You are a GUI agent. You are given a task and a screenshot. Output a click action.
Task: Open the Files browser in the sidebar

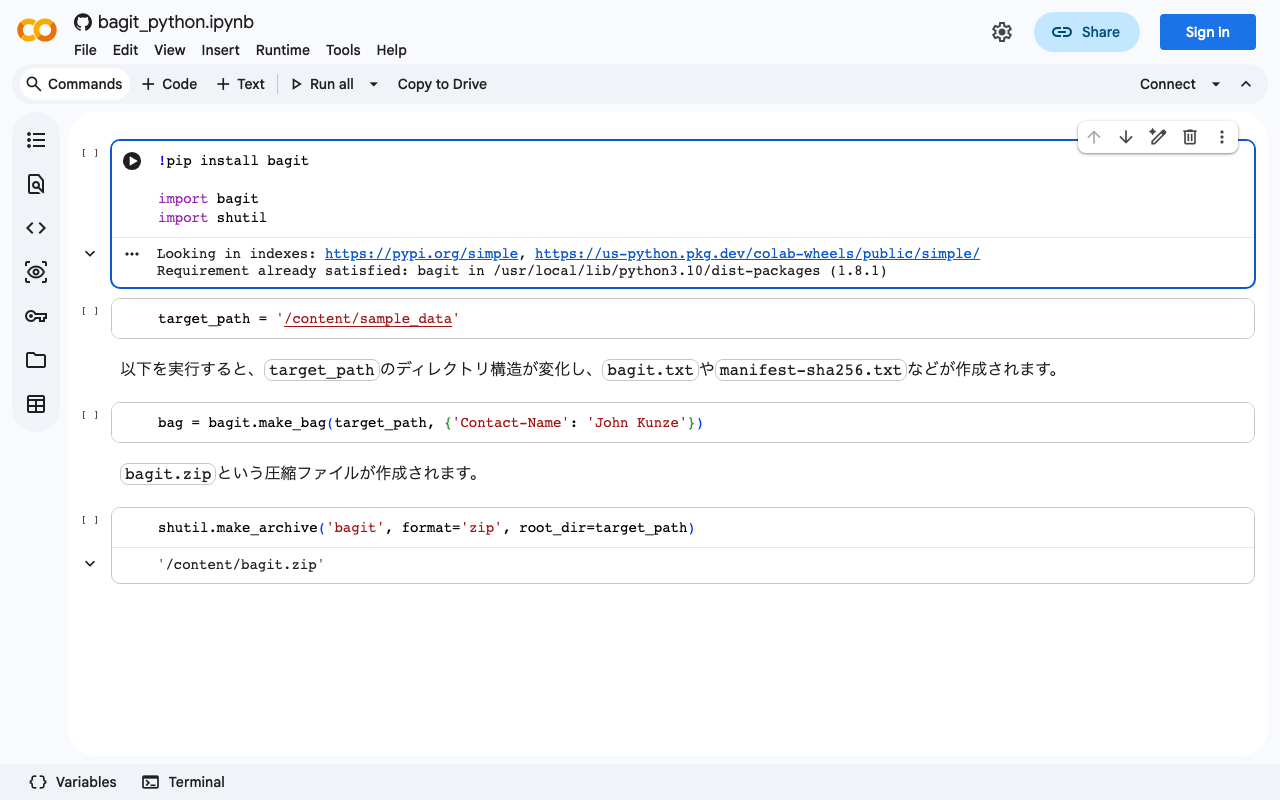(x=36, y=359)
